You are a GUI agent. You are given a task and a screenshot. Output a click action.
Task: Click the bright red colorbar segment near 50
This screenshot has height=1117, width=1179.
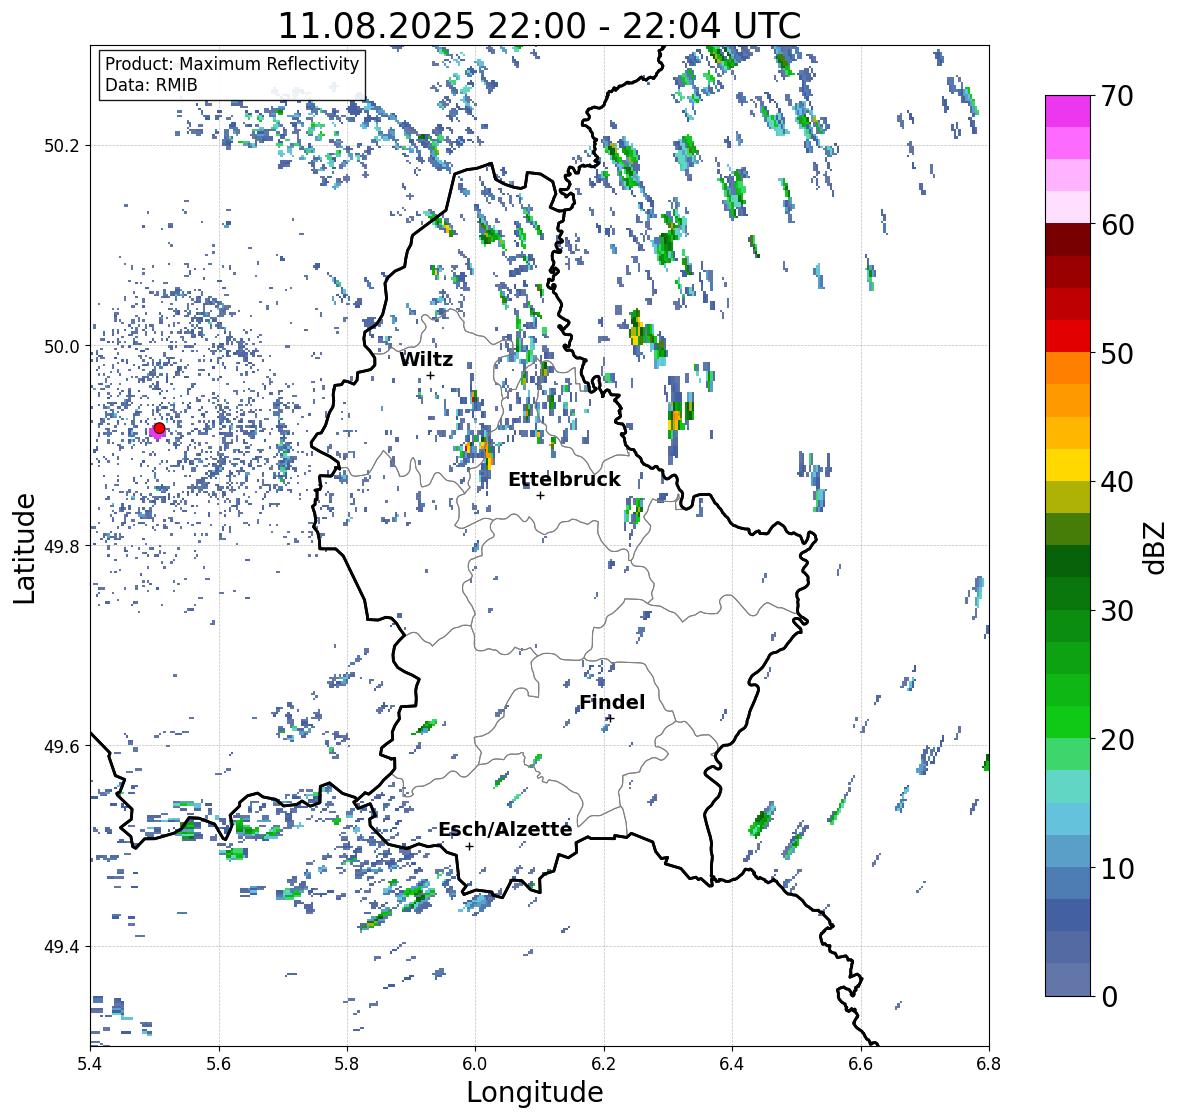point(1068,336)
